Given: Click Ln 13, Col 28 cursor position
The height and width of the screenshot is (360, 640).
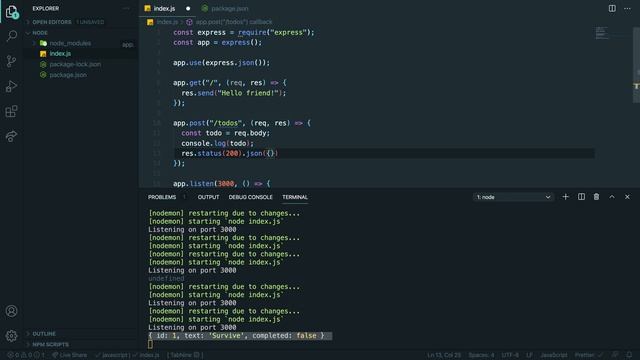Looking at the screenshot, I should click(444, 355).
